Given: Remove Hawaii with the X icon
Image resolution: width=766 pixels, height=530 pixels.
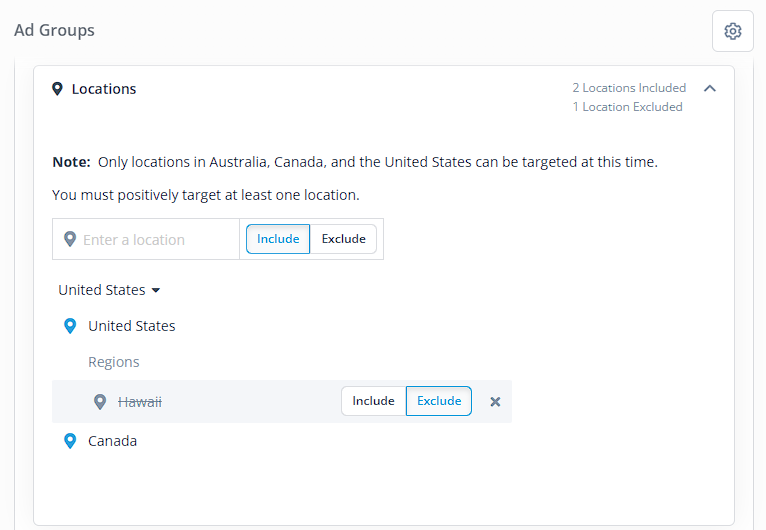Looking at the screenshot, I should tap(495, 402).
